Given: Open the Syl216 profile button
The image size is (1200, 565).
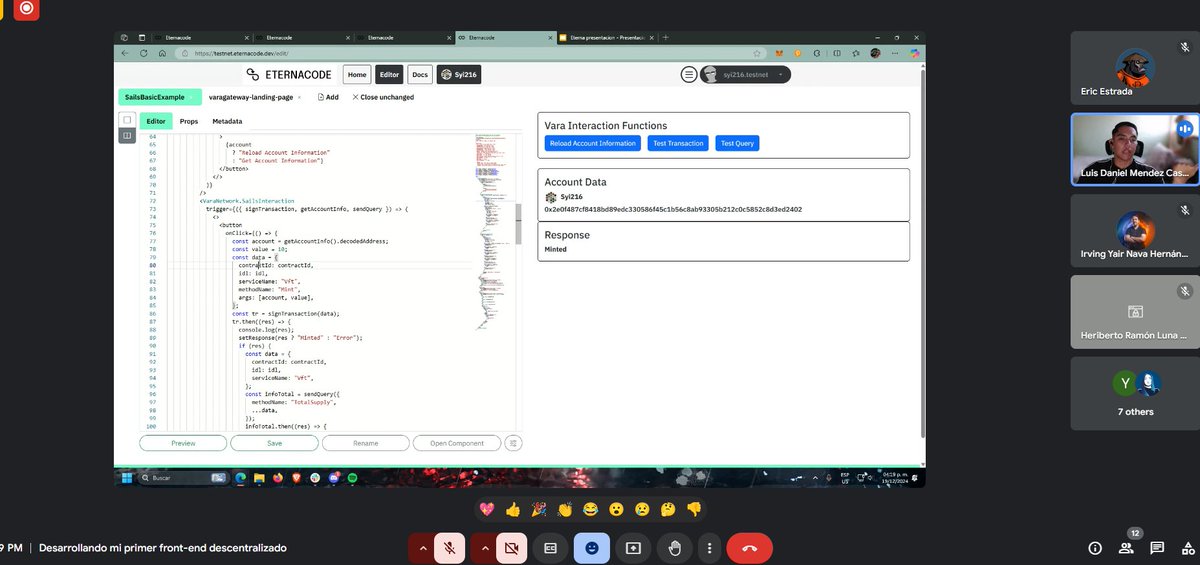Looking at the screenshot, I should pyautogui.click(x=459, y=74).
